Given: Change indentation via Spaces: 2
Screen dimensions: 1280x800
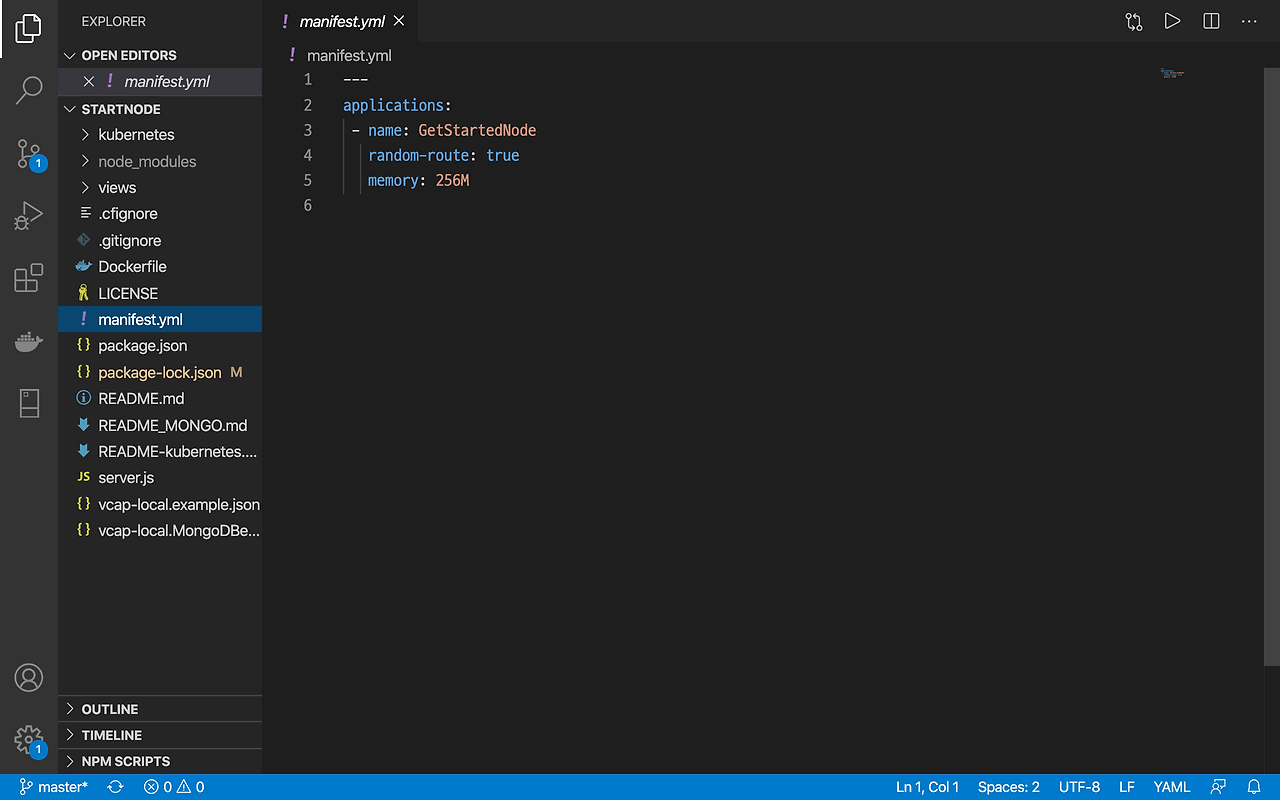Looking at the screenshot, I should click(1009, 787).
